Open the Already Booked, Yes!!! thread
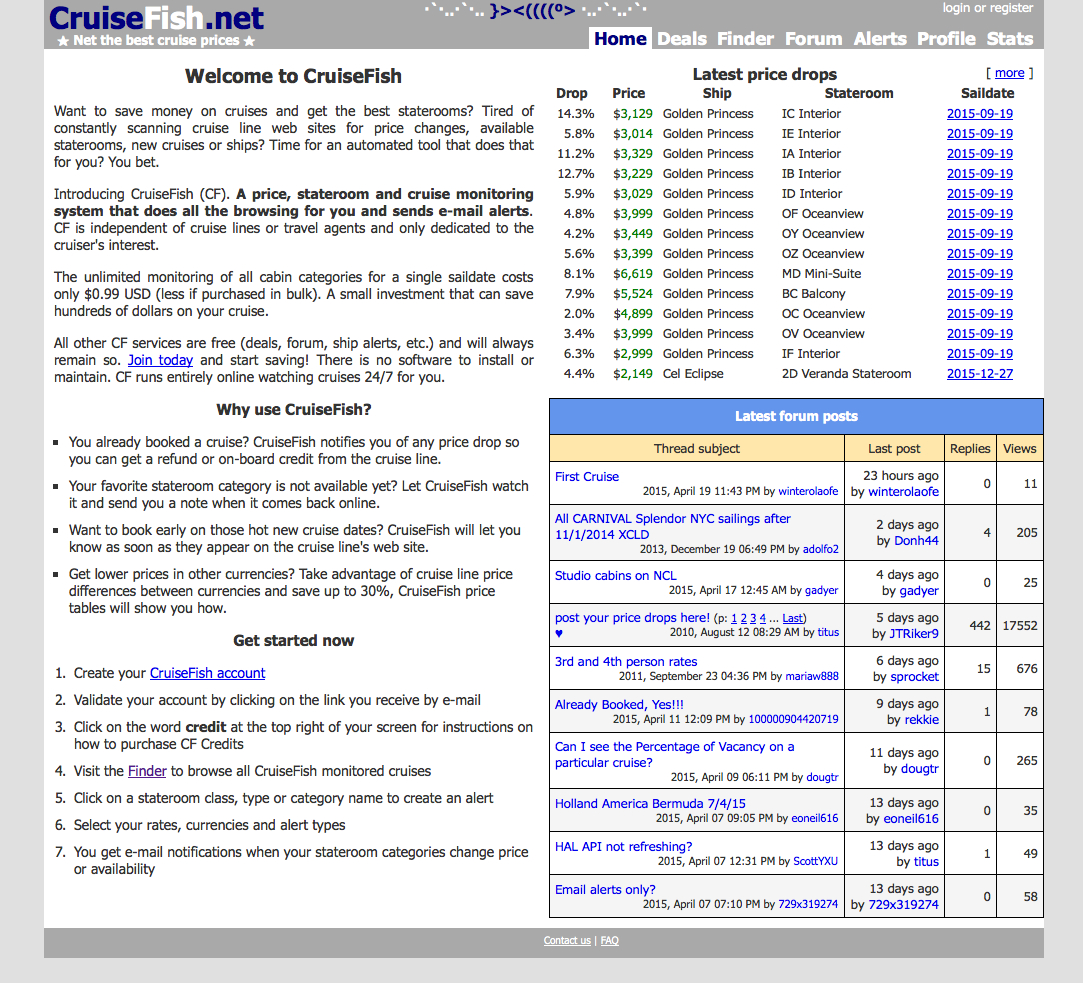Viewport: 1083px width, 983px height. tap(619, 705)
